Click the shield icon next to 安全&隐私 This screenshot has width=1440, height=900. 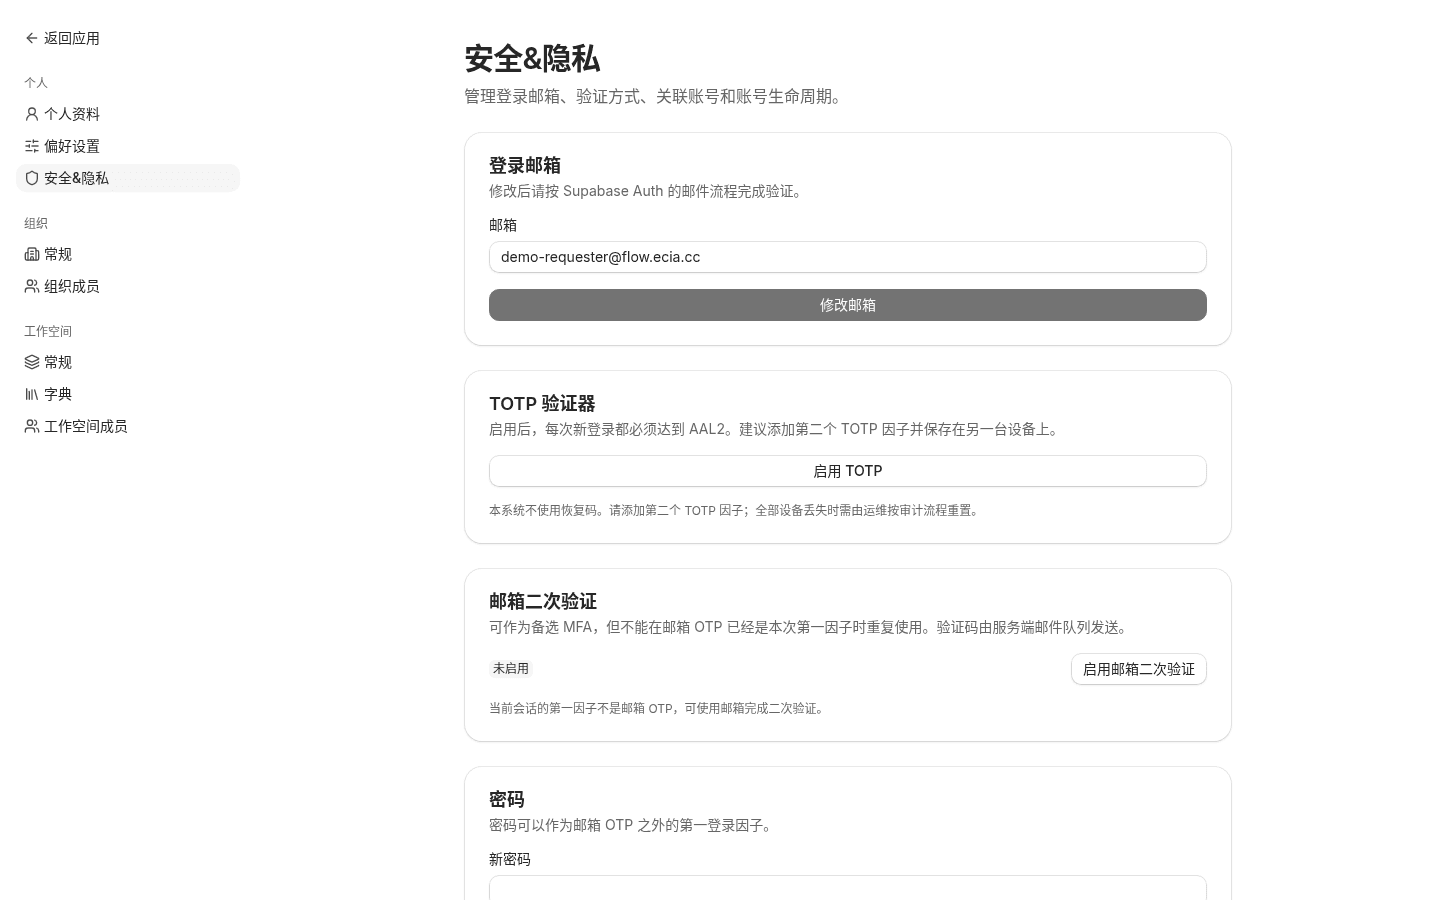[x=32, y=178]
